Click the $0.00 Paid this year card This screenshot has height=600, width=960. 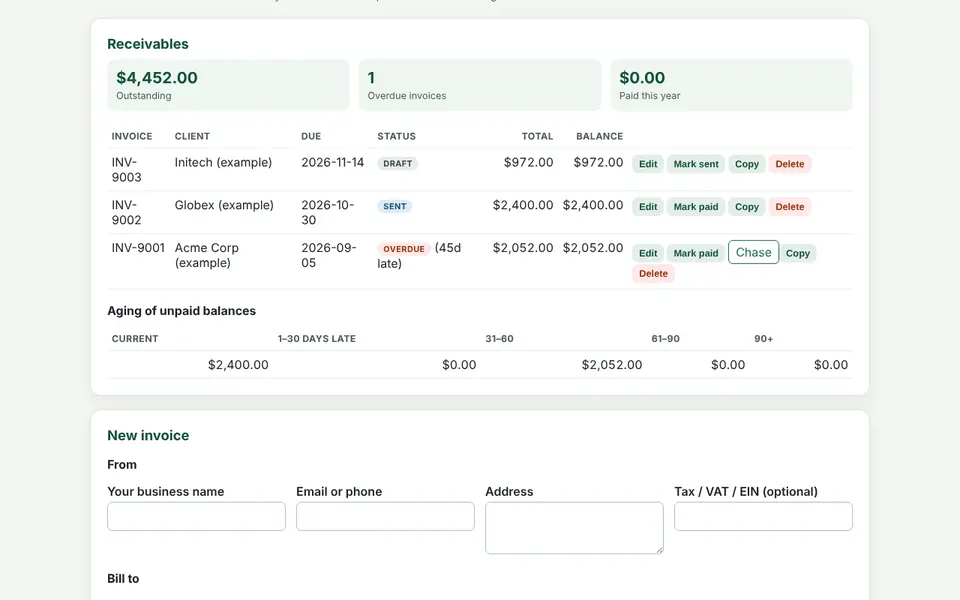732,85
